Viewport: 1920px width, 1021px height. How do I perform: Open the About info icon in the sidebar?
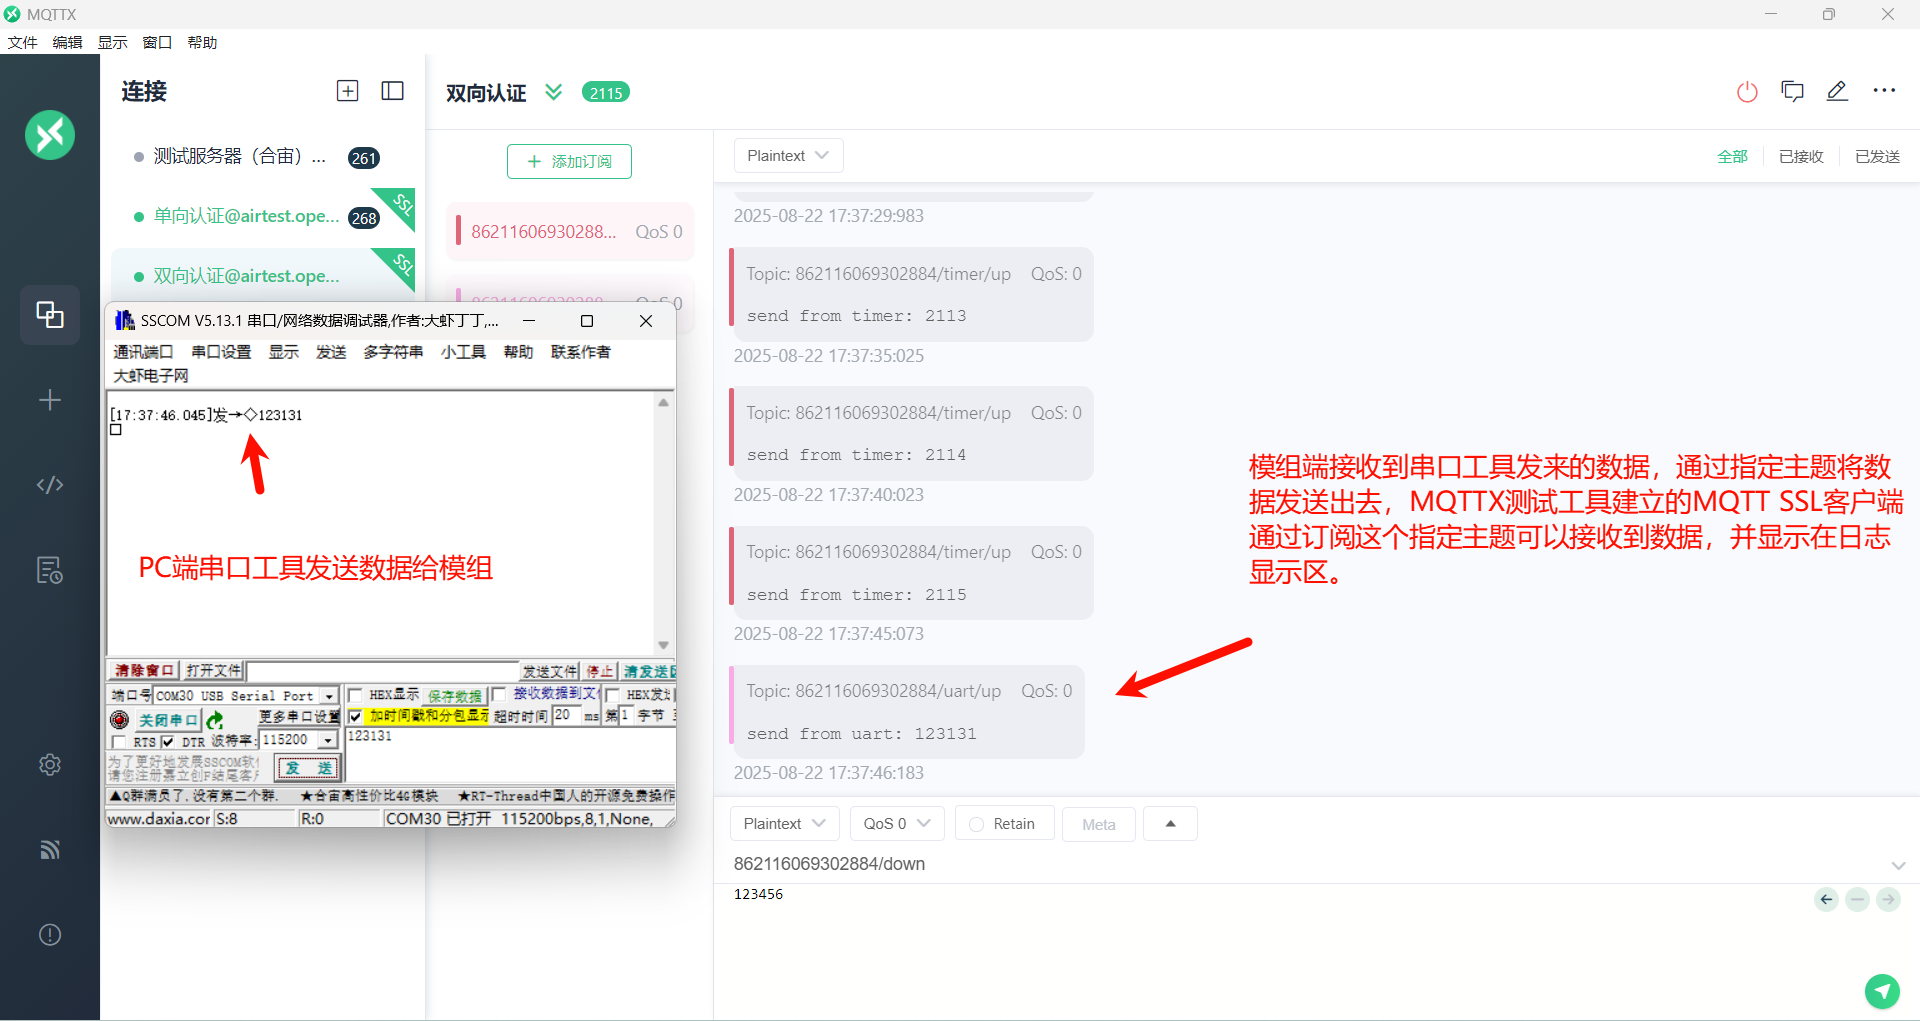pos(50,935)
